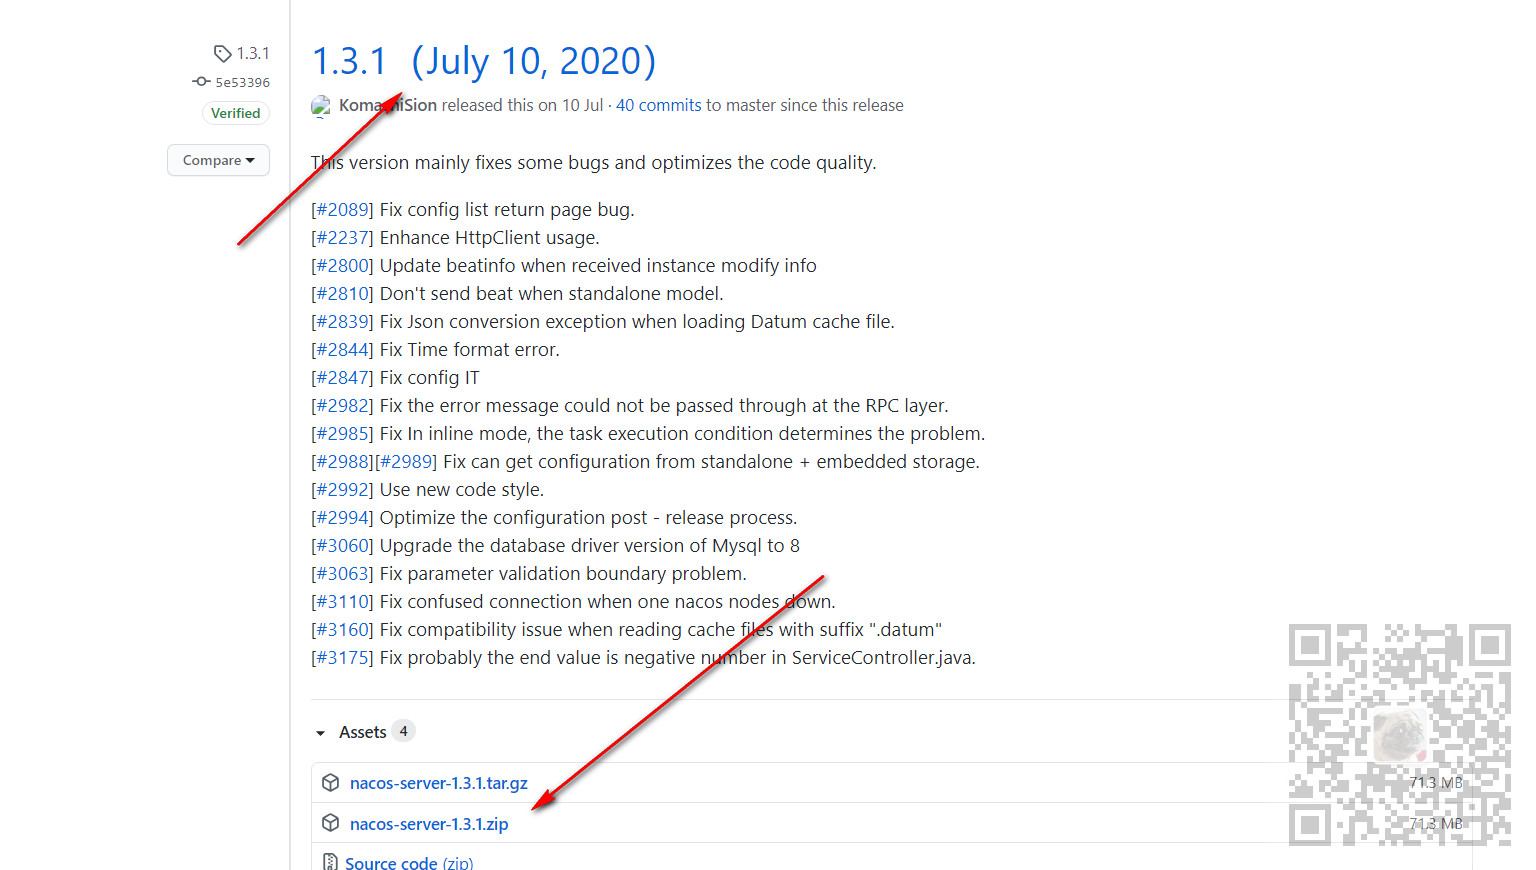
Task: Click text 'Don't send beat when standalone model.'
Action: [x=551, y=293]
